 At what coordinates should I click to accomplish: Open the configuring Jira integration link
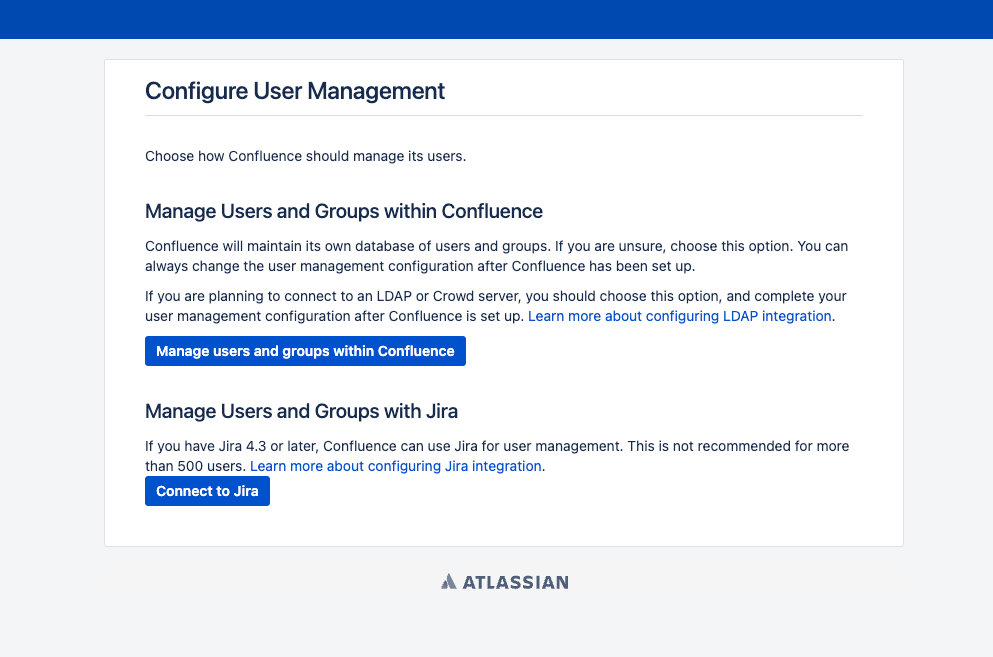point(396,466)
